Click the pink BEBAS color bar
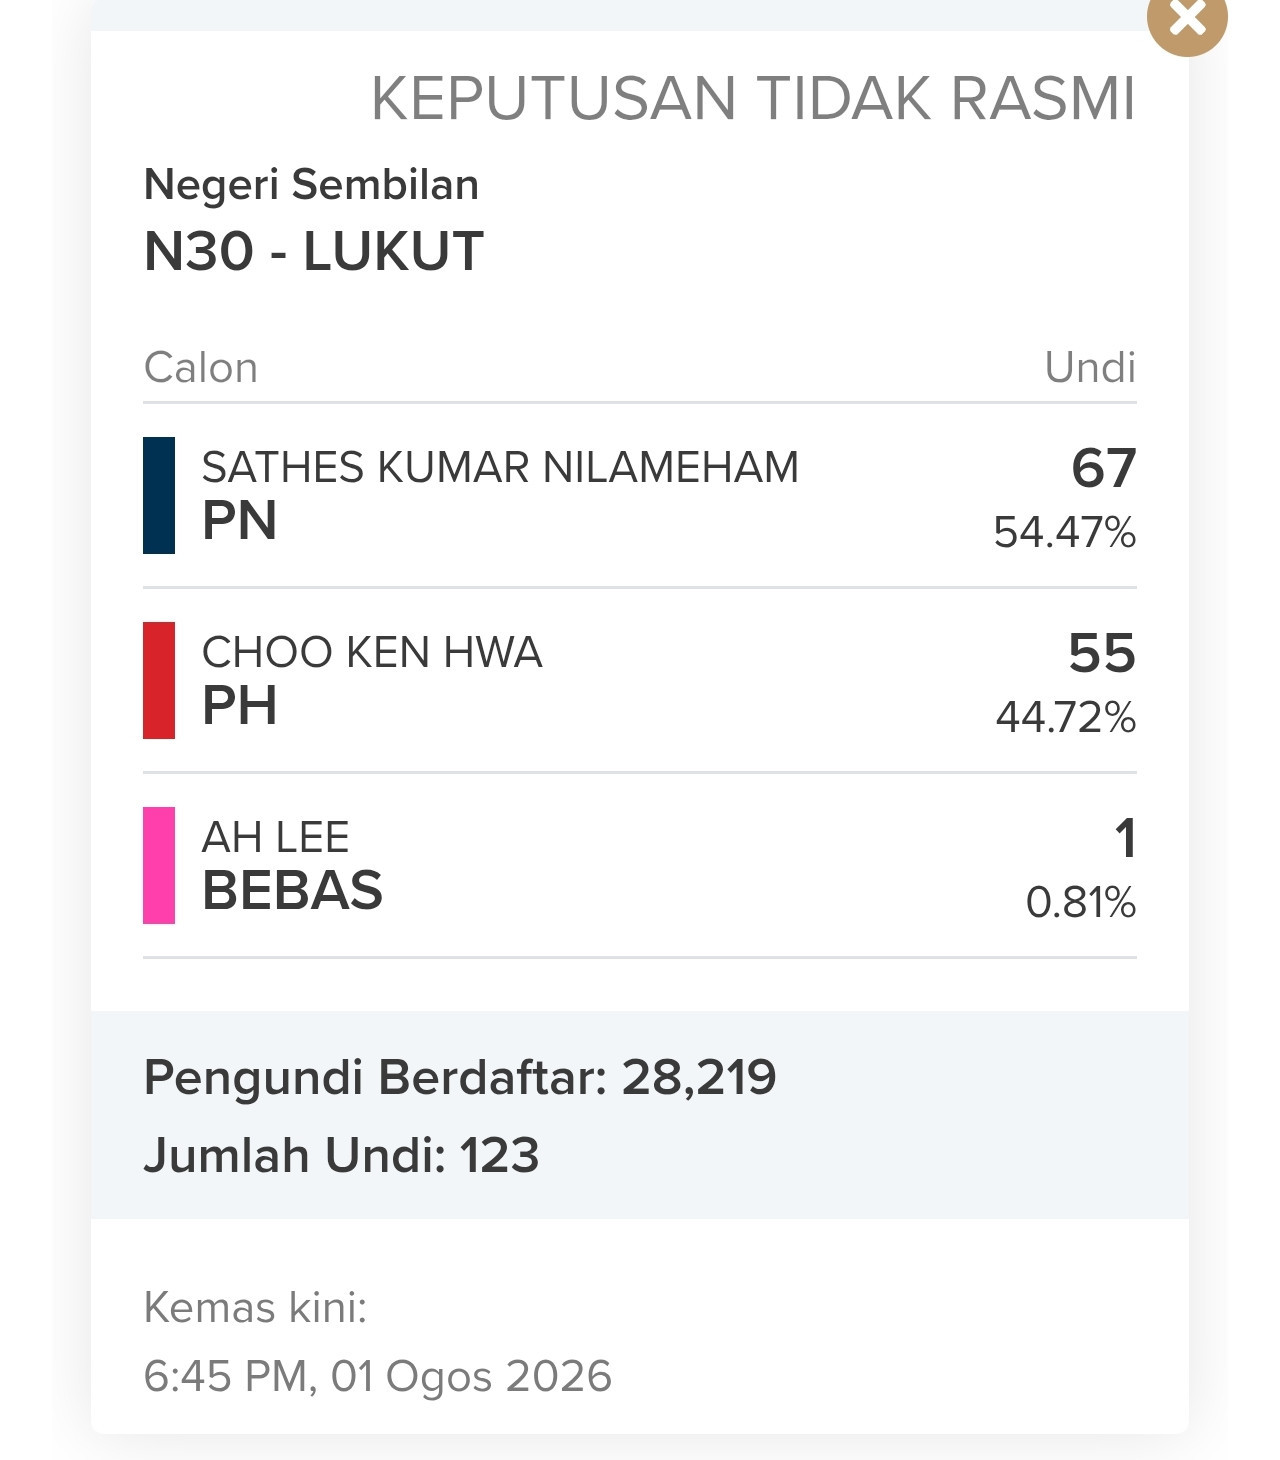The height and width of the screenshot is (1460, 1280). click(x=159, y=865)
